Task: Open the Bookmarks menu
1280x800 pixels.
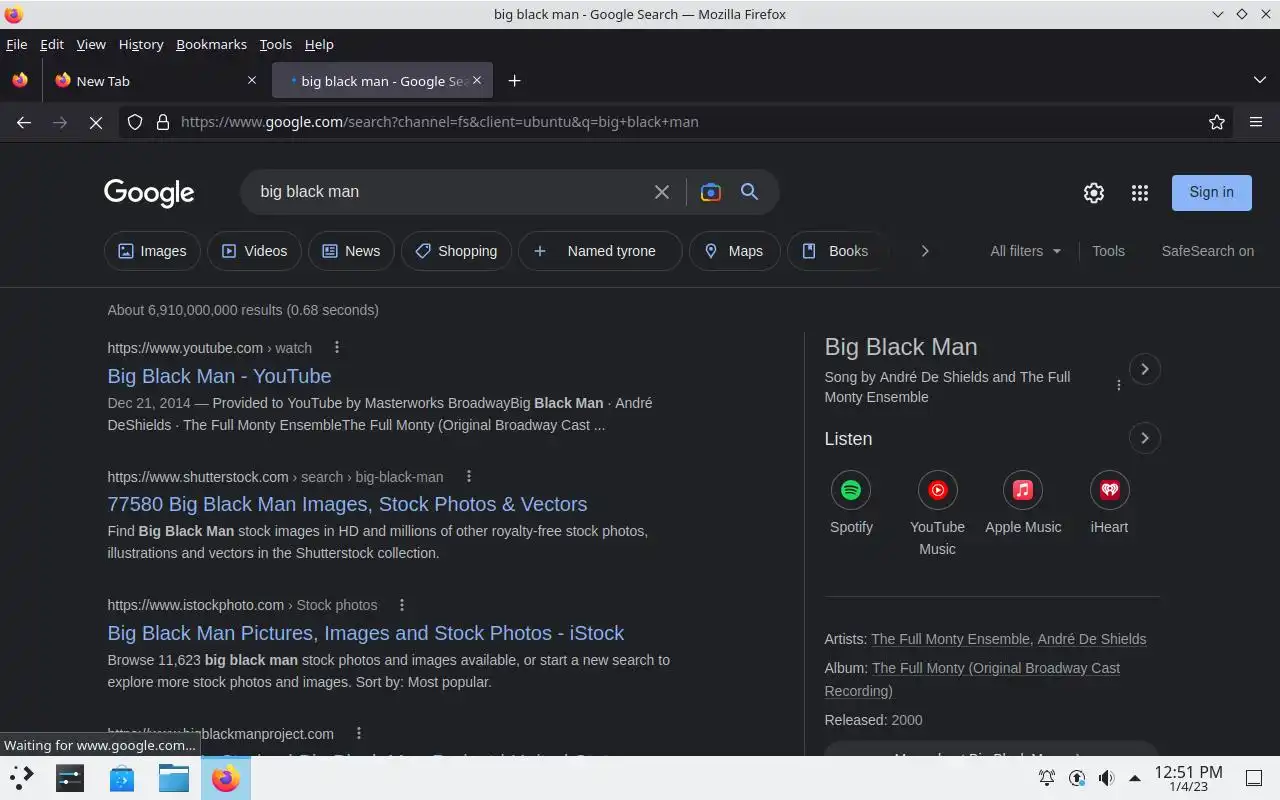Action: [x=211, y=44]
